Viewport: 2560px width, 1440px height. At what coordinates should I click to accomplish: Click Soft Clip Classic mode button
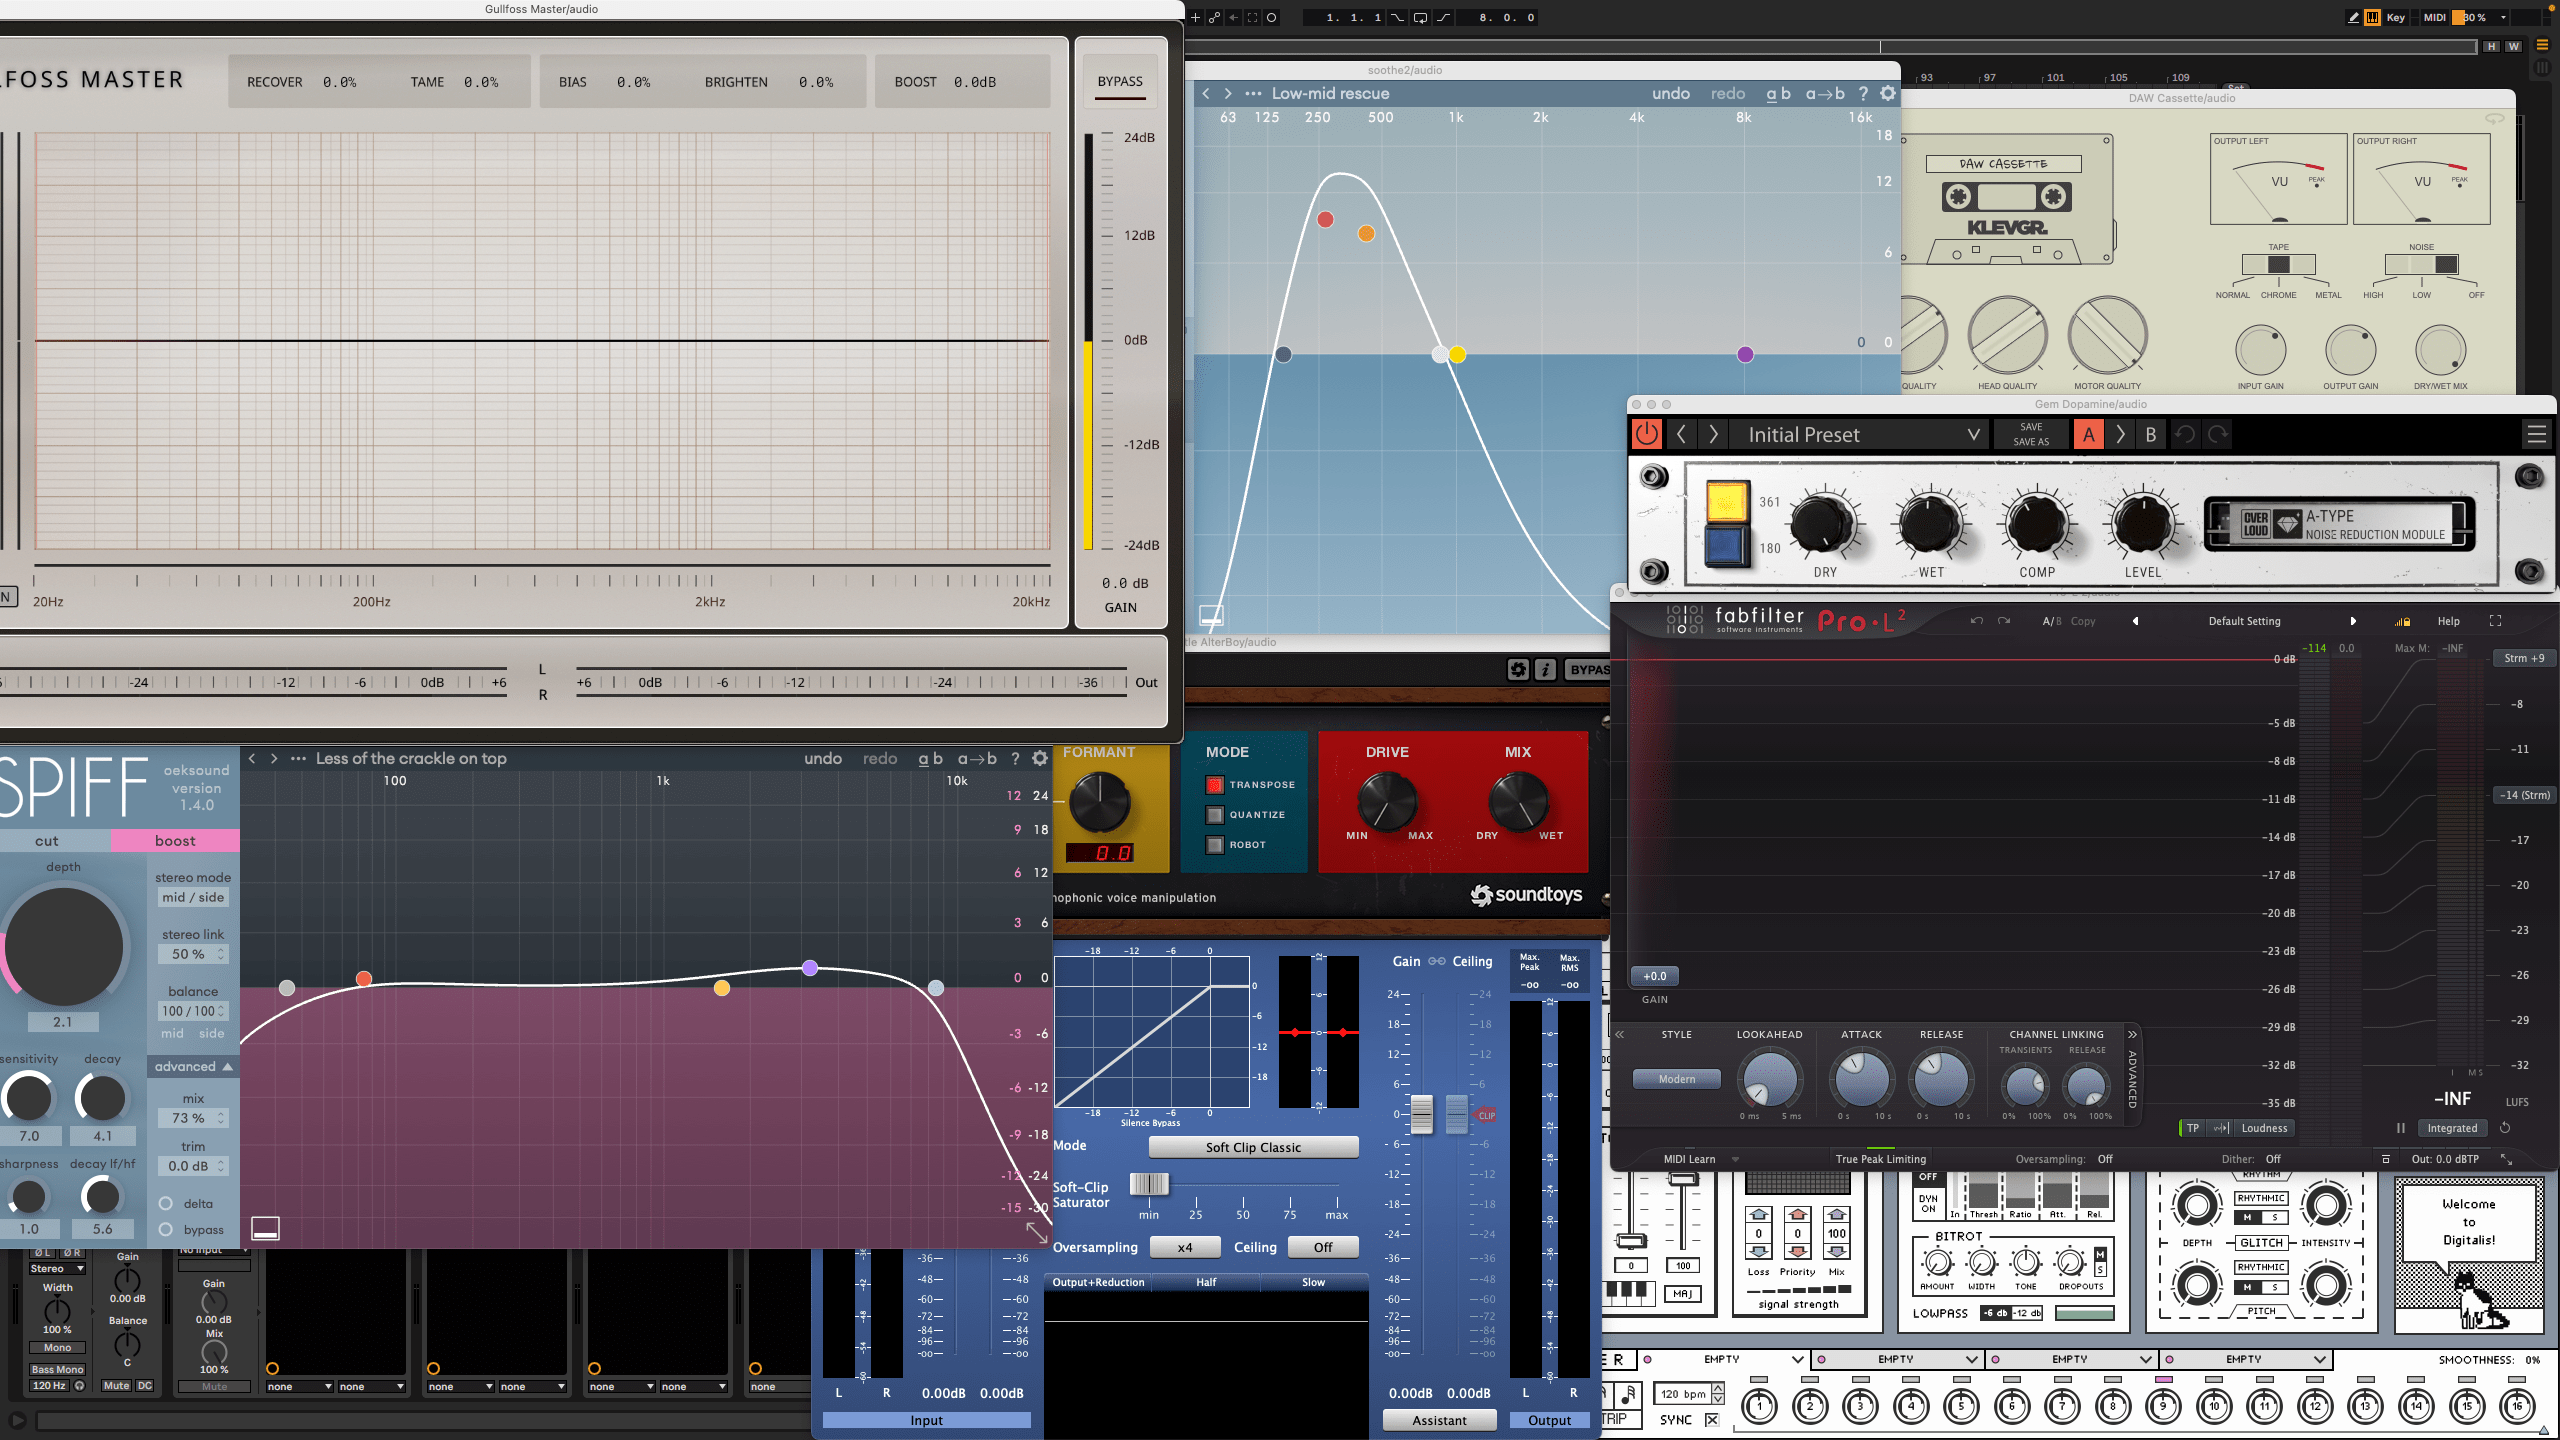(1253, 1147)
